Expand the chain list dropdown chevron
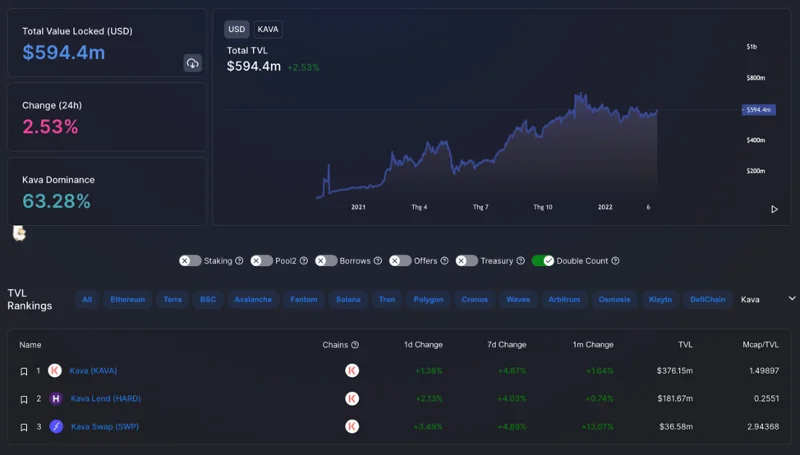Screen dimensions: 800x455 point(792,298)
